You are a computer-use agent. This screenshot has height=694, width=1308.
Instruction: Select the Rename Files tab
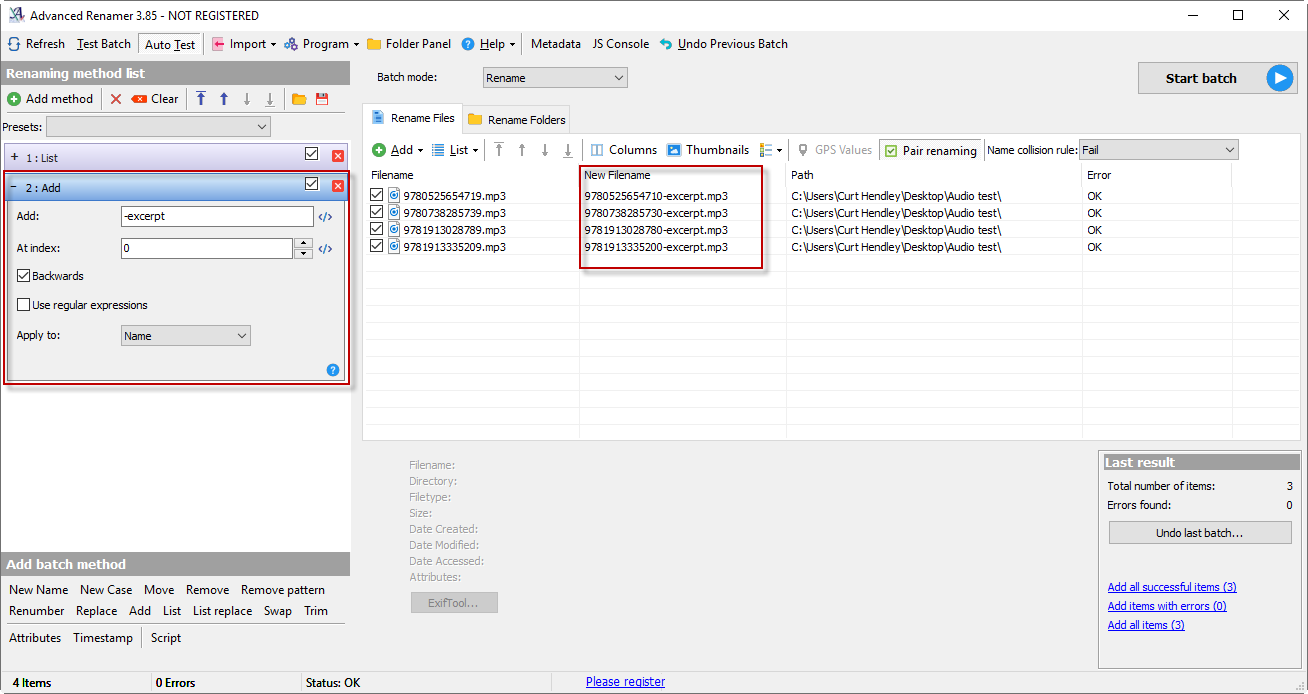point(413,118)
